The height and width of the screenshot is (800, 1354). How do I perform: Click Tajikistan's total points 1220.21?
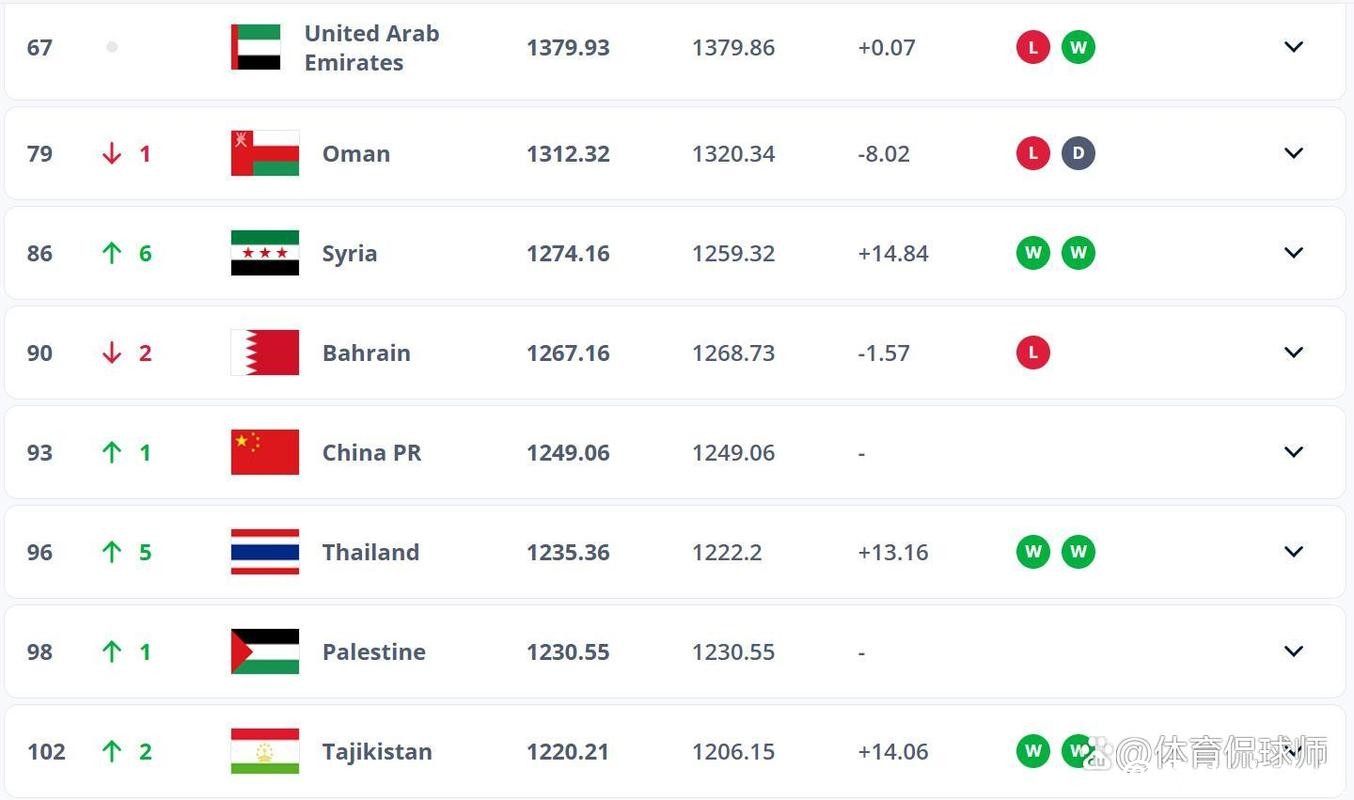click(x=568, y=751)
